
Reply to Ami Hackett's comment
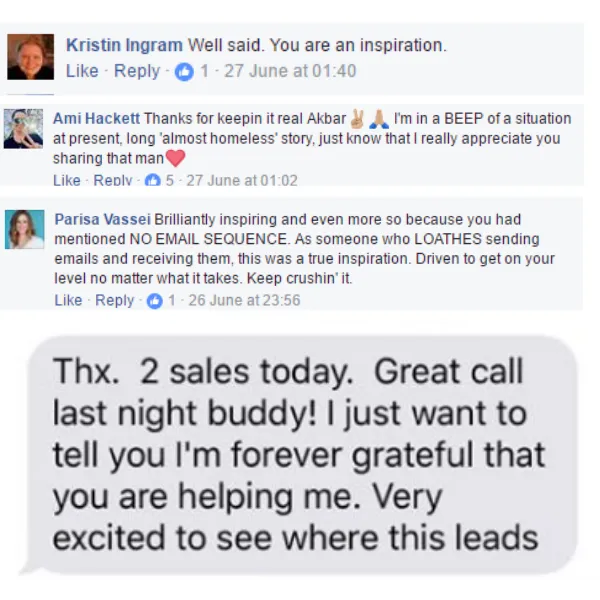point(113,180)
